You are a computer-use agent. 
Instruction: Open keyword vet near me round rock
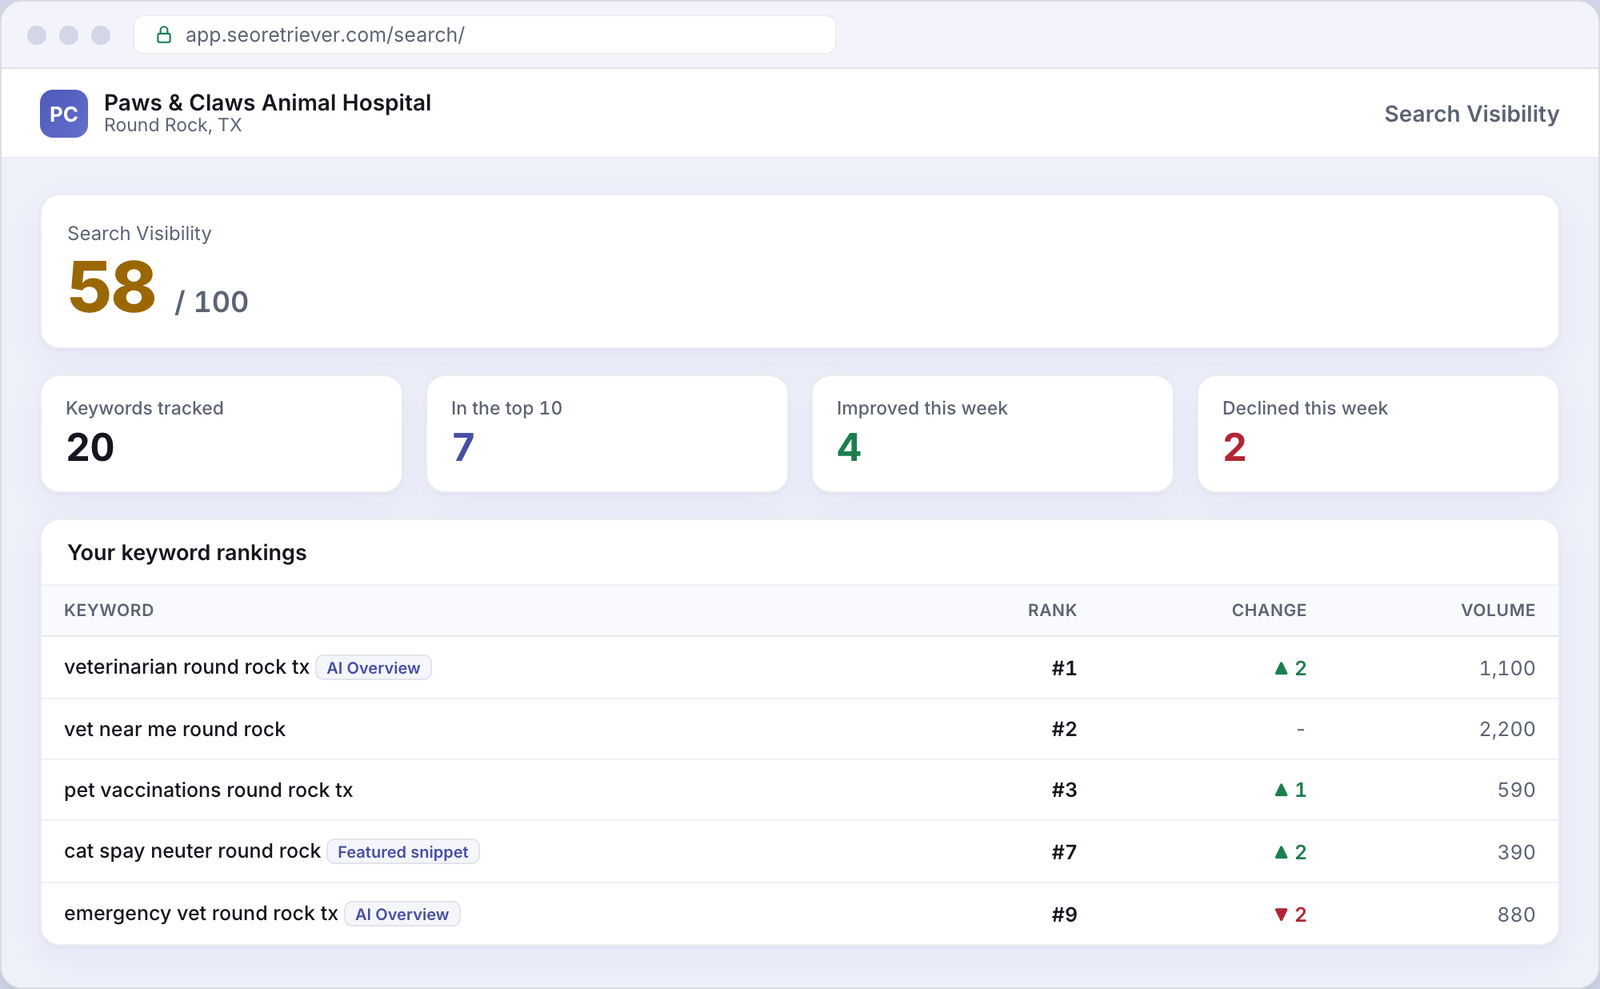175,729
